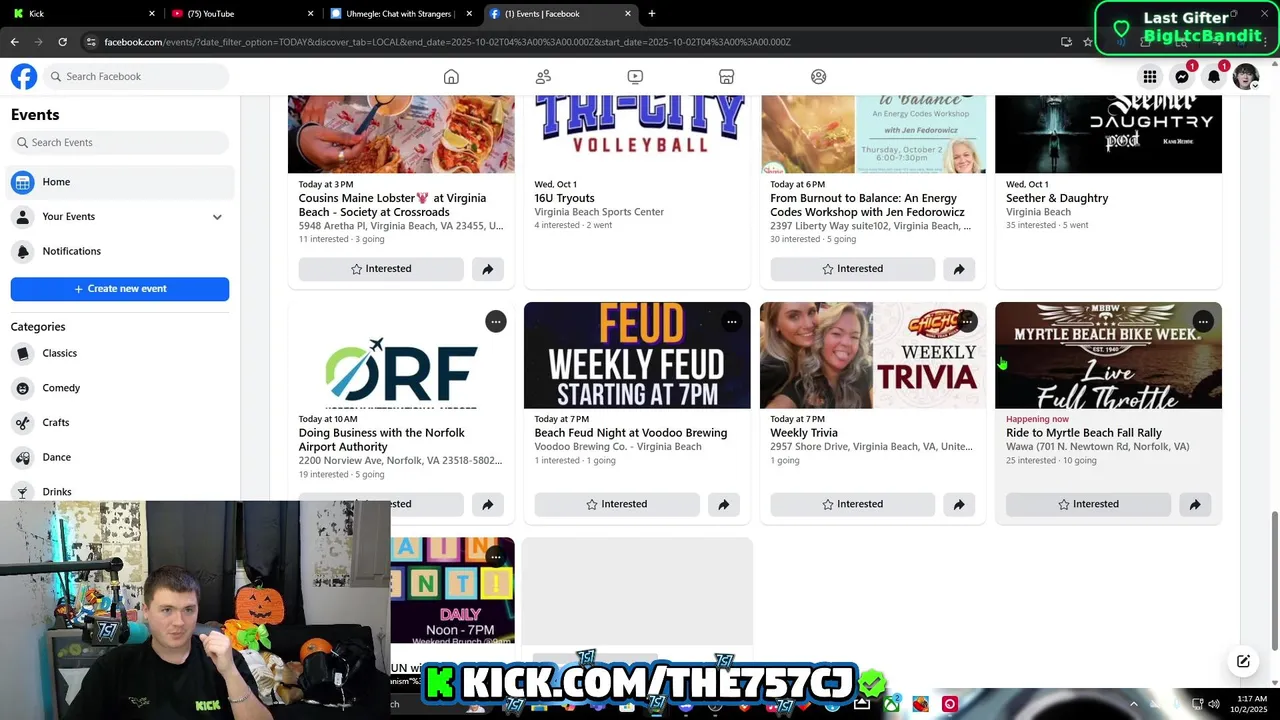The image size is (1280, 720).
Task: Open the Notifications bell icon
Action: pyautogui.click(x=1214, y=77)
